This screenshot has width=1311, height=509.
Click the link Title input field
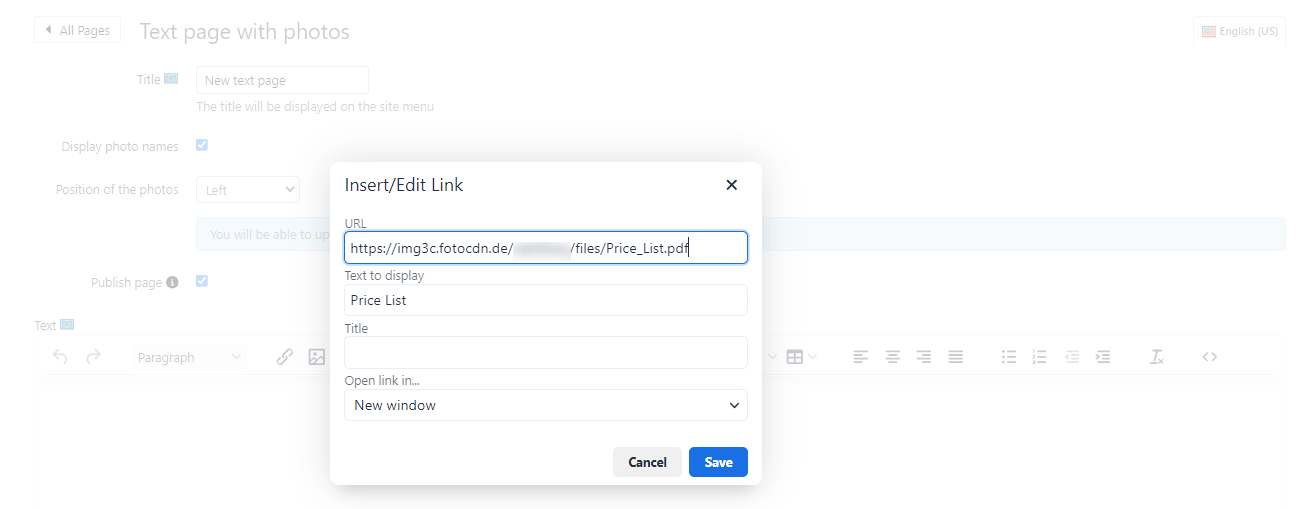point(546,352)
